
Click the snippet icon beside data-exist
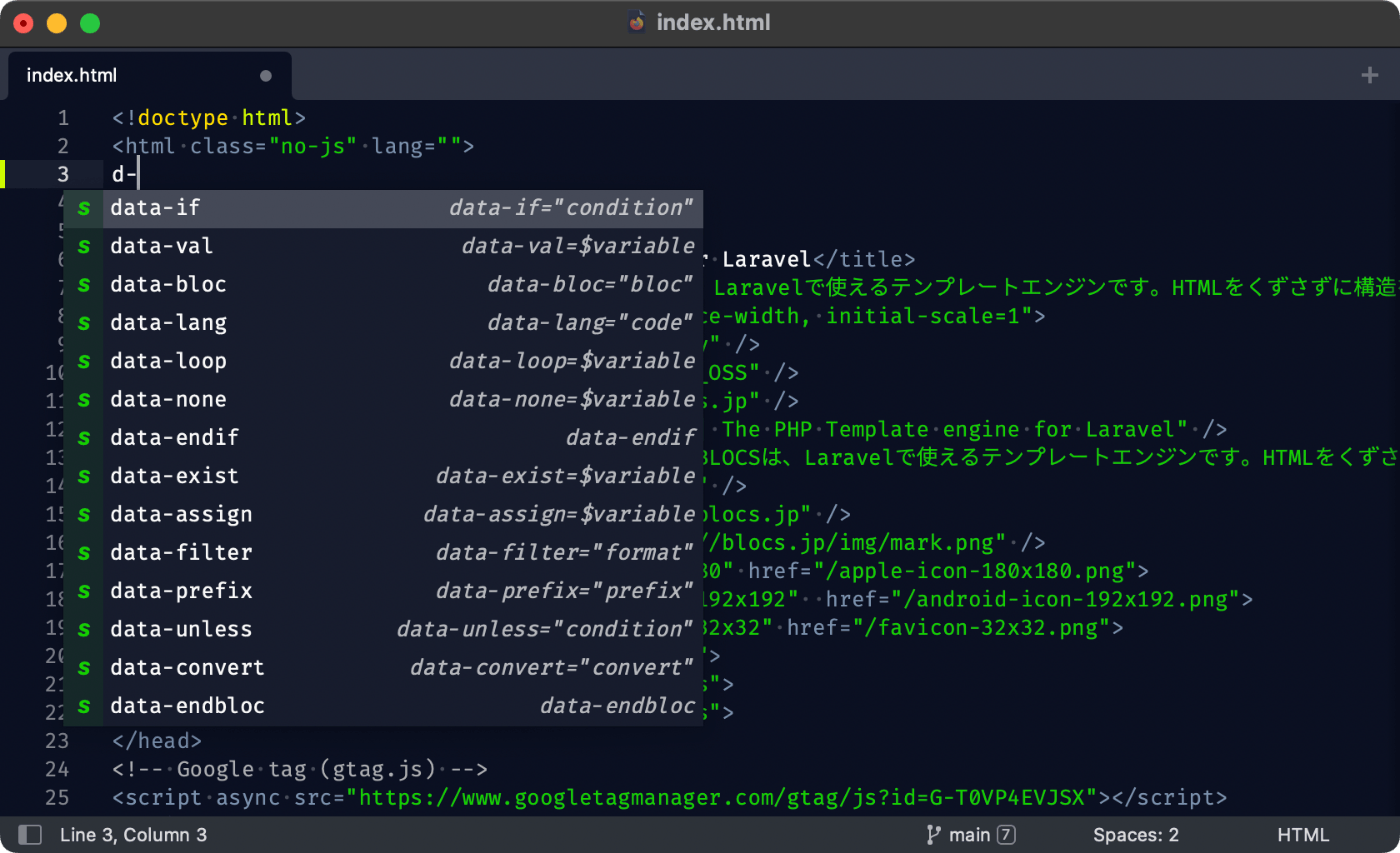coord(84,476)
